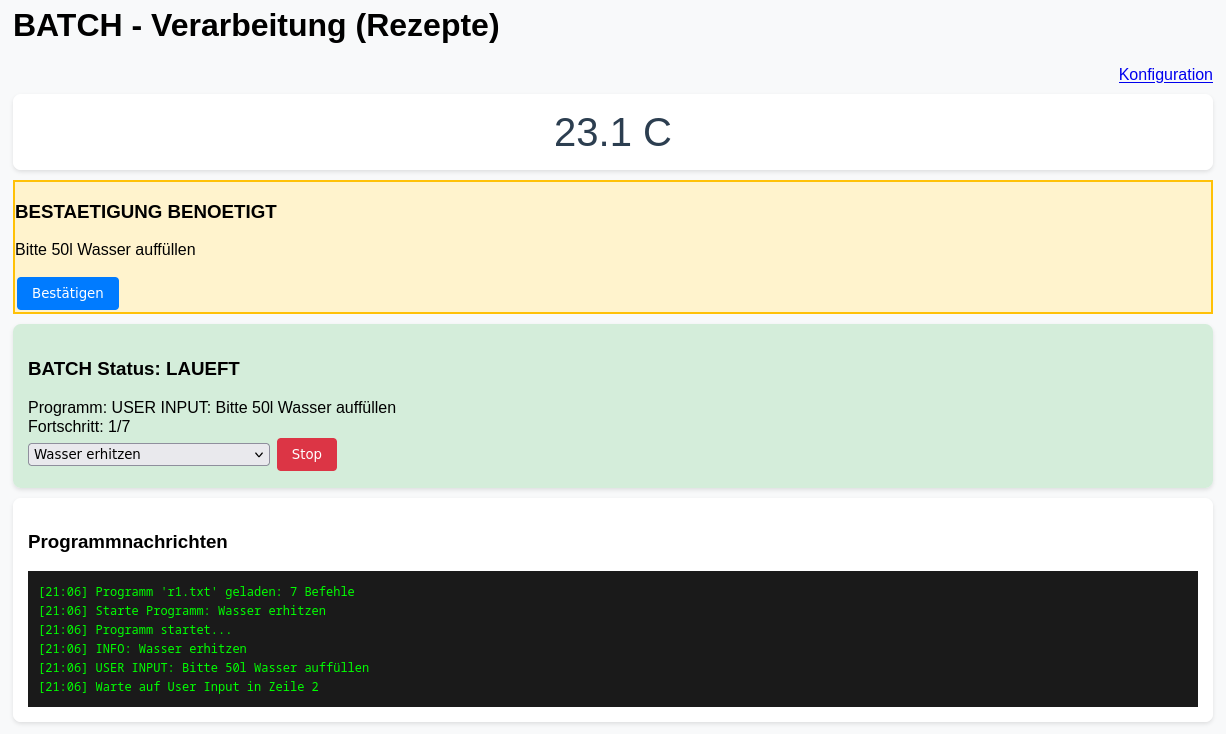This screenshot has width=1226, height=734.
Task: Click the Fortschritt: 1/7 progress text
Action: pyautogui.click(x=79, y=426)
